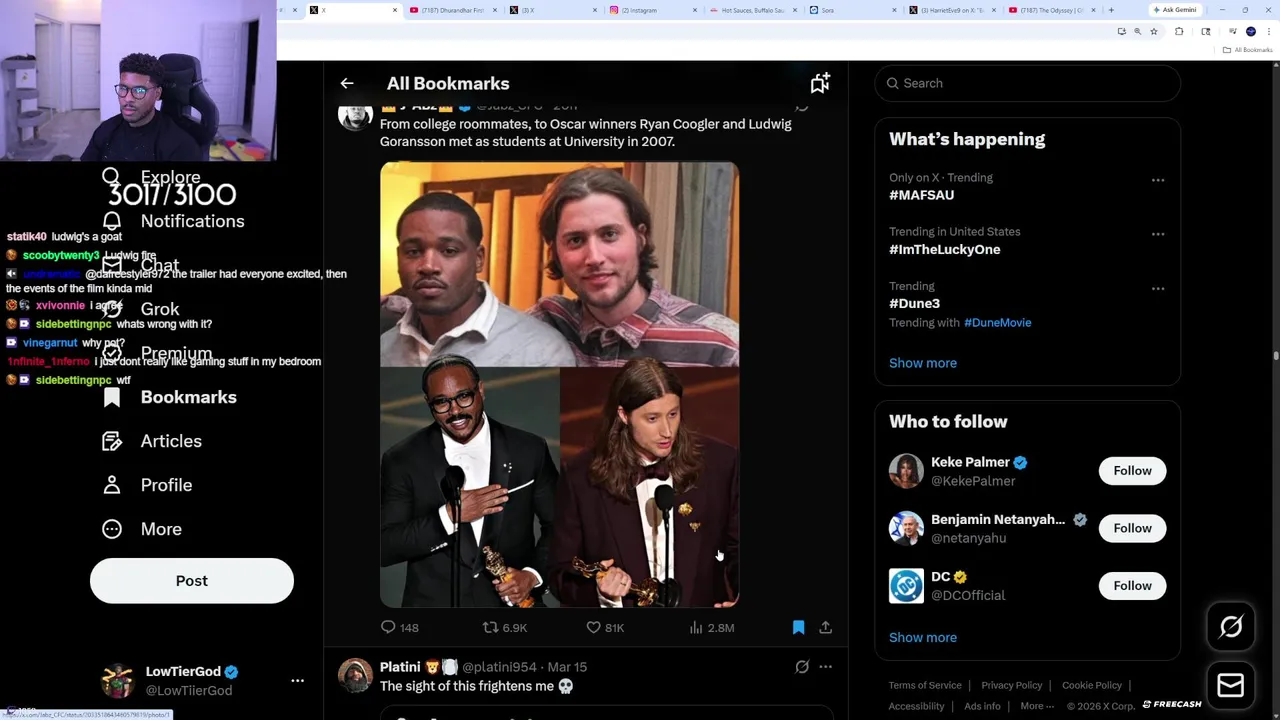Screen dimensions: 1280x720
Task: Open more options for #ImTheLuckyOne trend
Action: [1158, 234]
